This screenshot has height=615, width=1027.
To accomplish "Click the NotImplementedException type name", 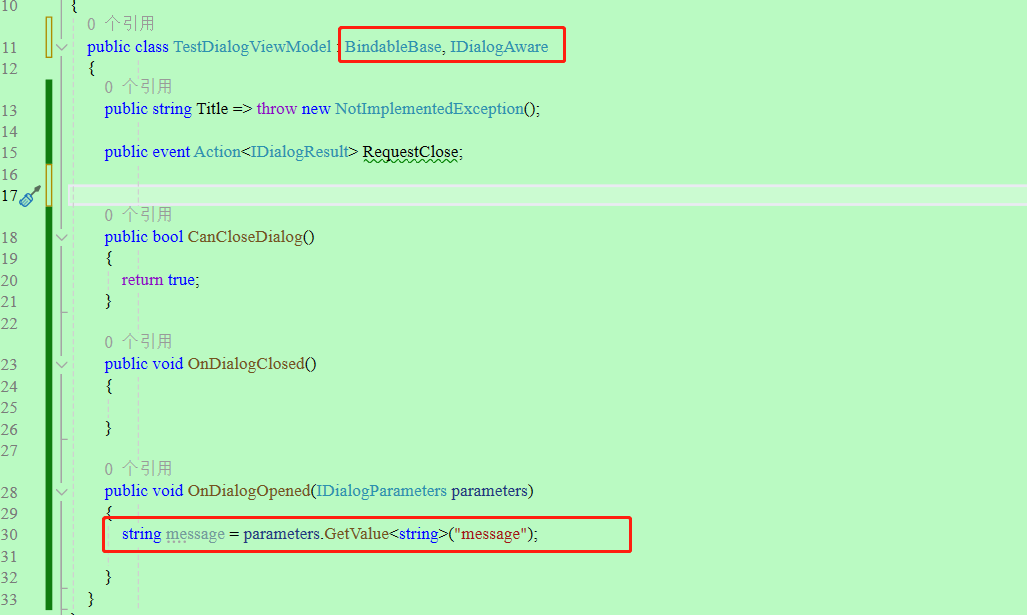I will click(429, 109).
